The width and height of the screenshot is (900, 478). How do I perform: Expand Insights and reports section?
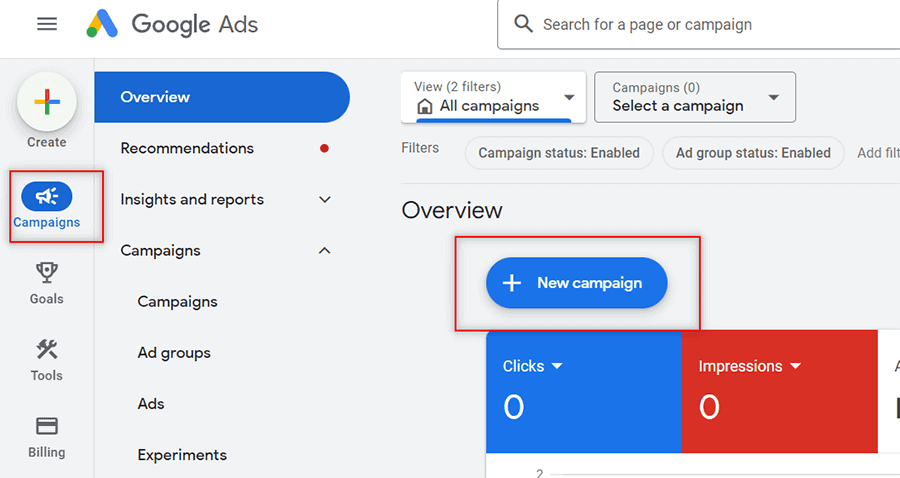pyautogui.click(x=325, y=200)
